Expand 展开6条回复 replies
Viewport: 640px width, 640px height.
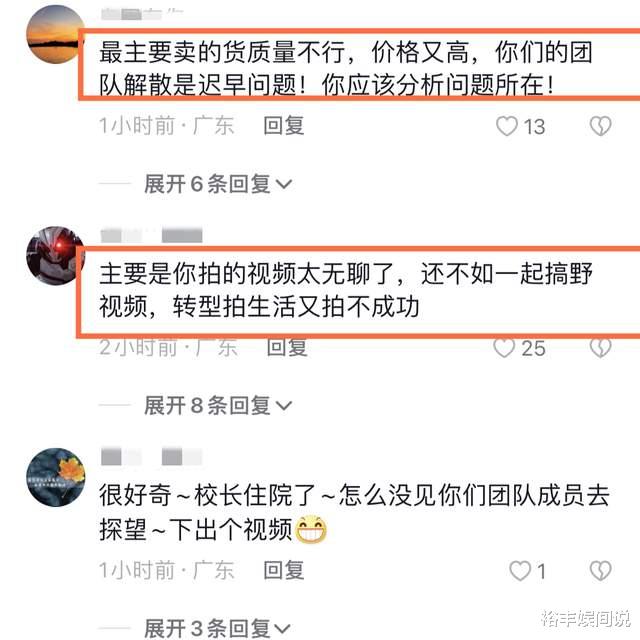pyautogui.click(x=218, y=184)
